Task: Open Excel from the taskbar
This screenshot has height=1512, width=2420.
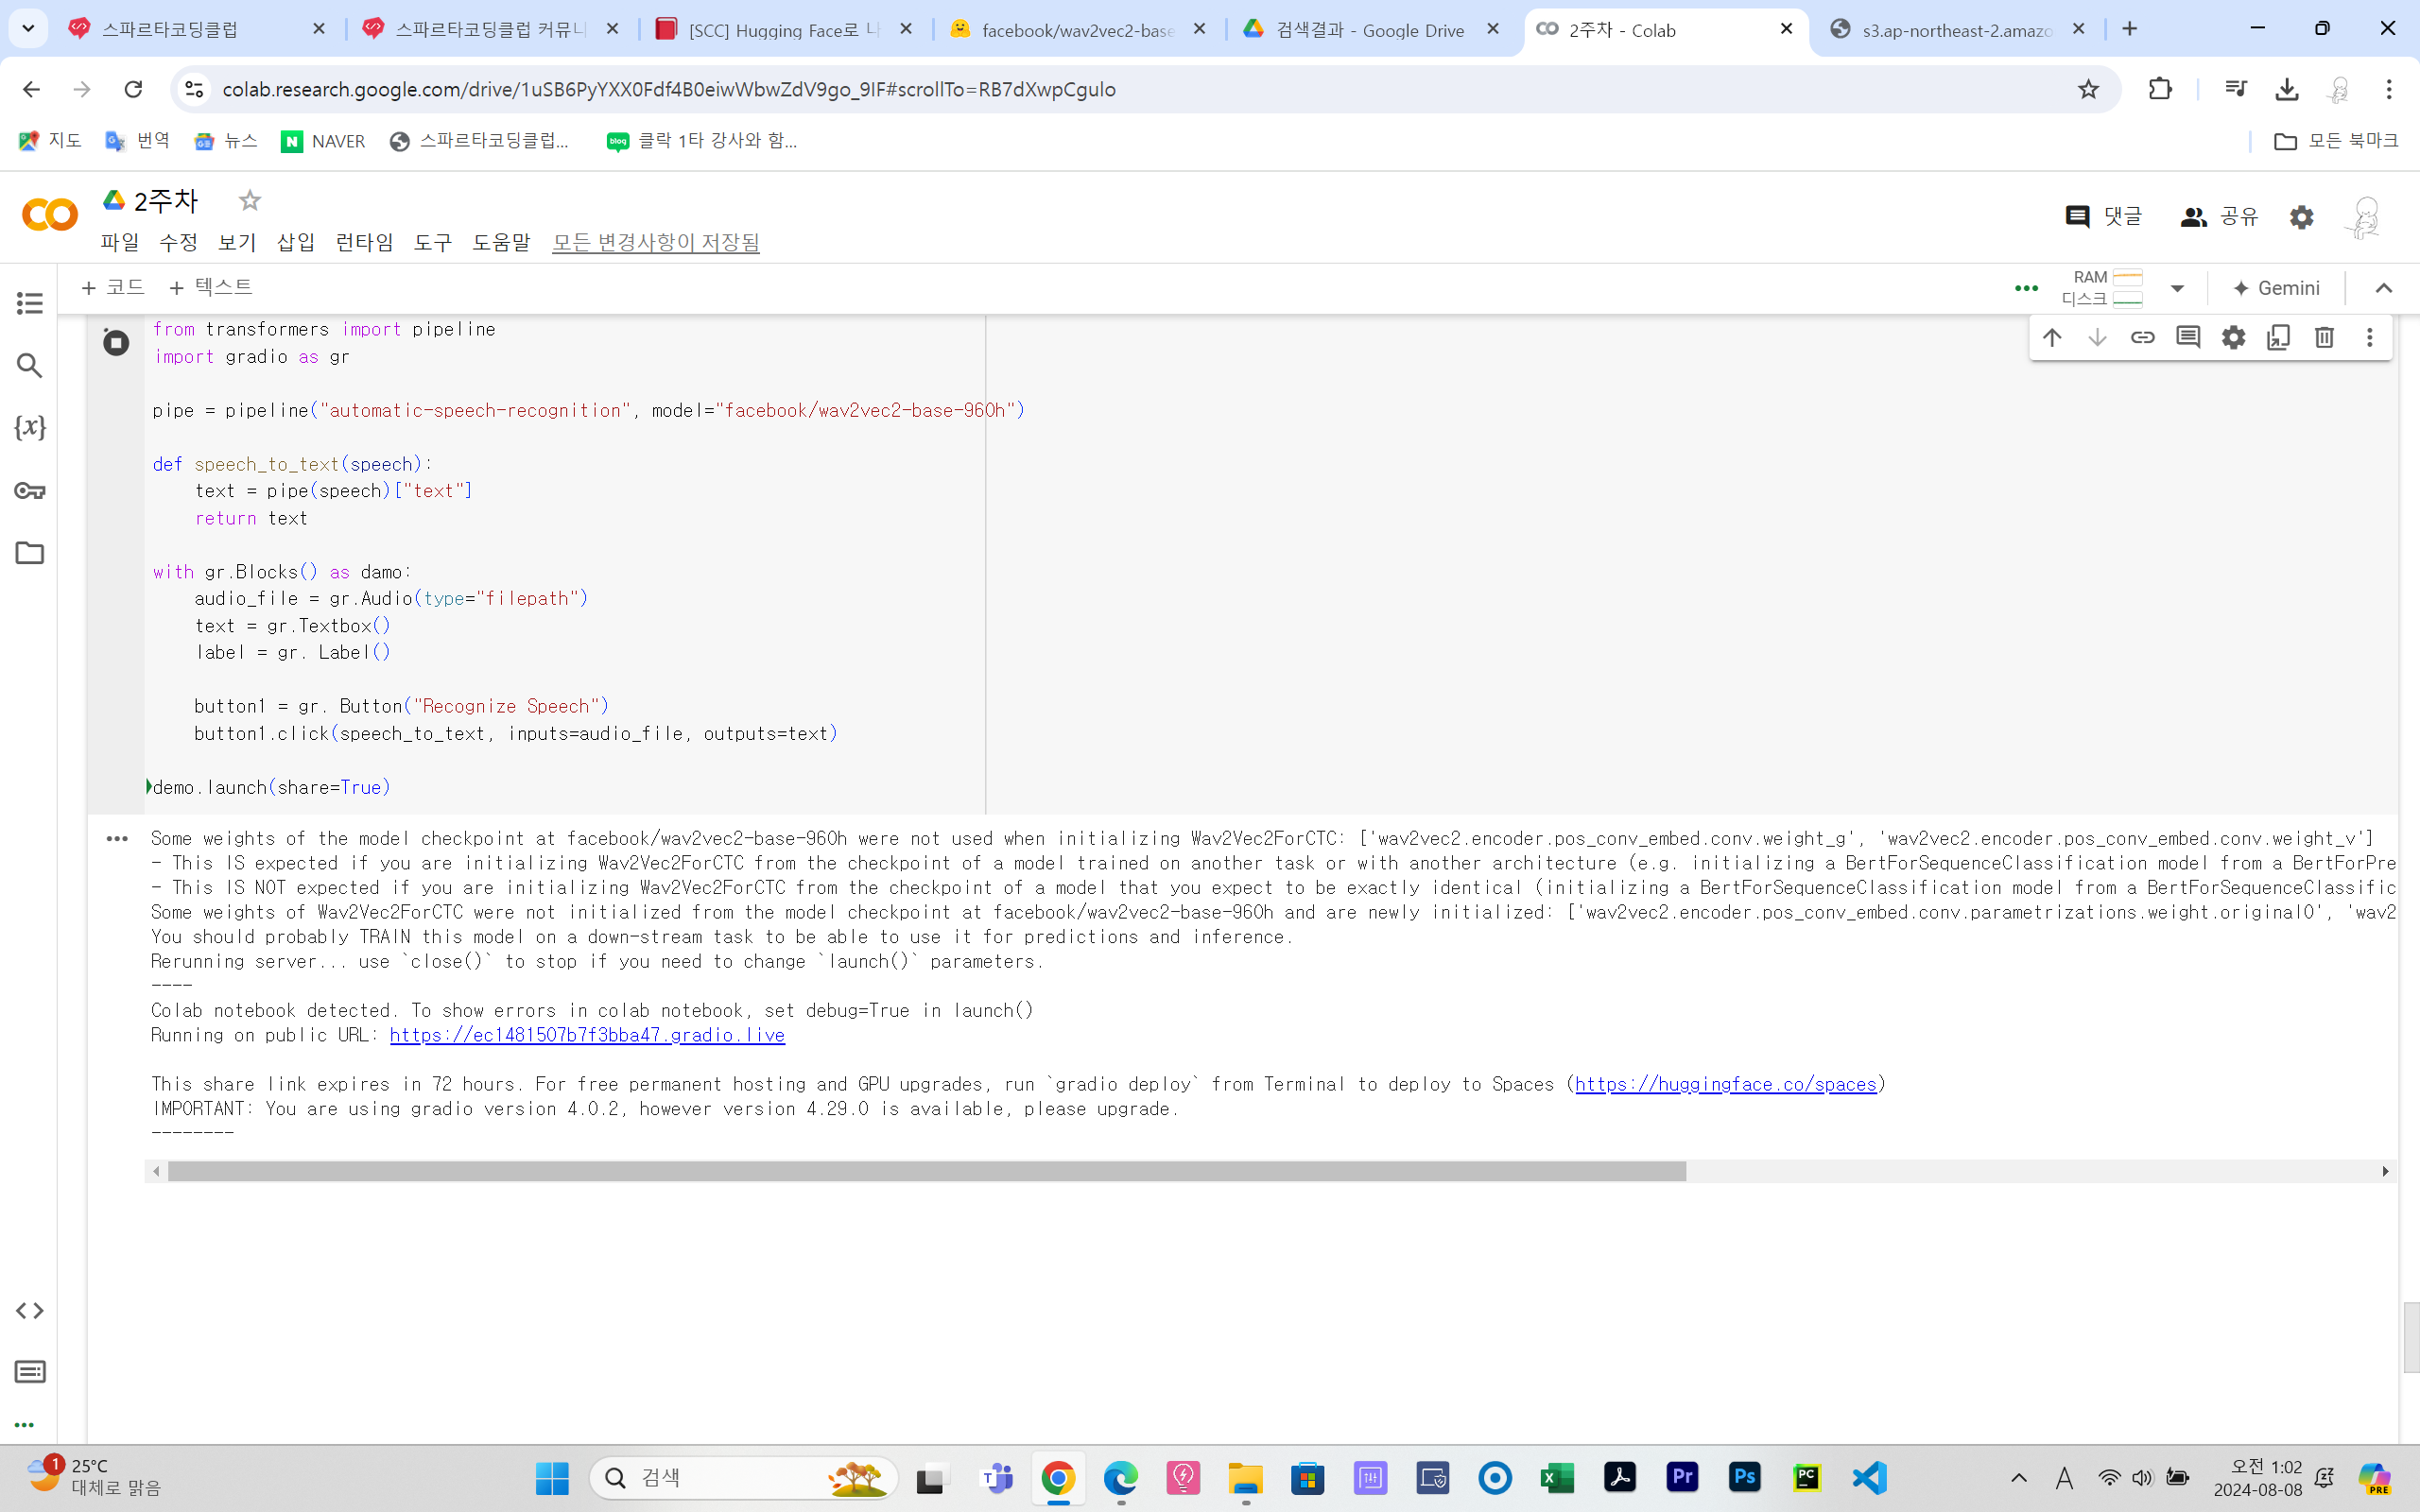Action: pyautogui.click(x=1557, y=1478)
